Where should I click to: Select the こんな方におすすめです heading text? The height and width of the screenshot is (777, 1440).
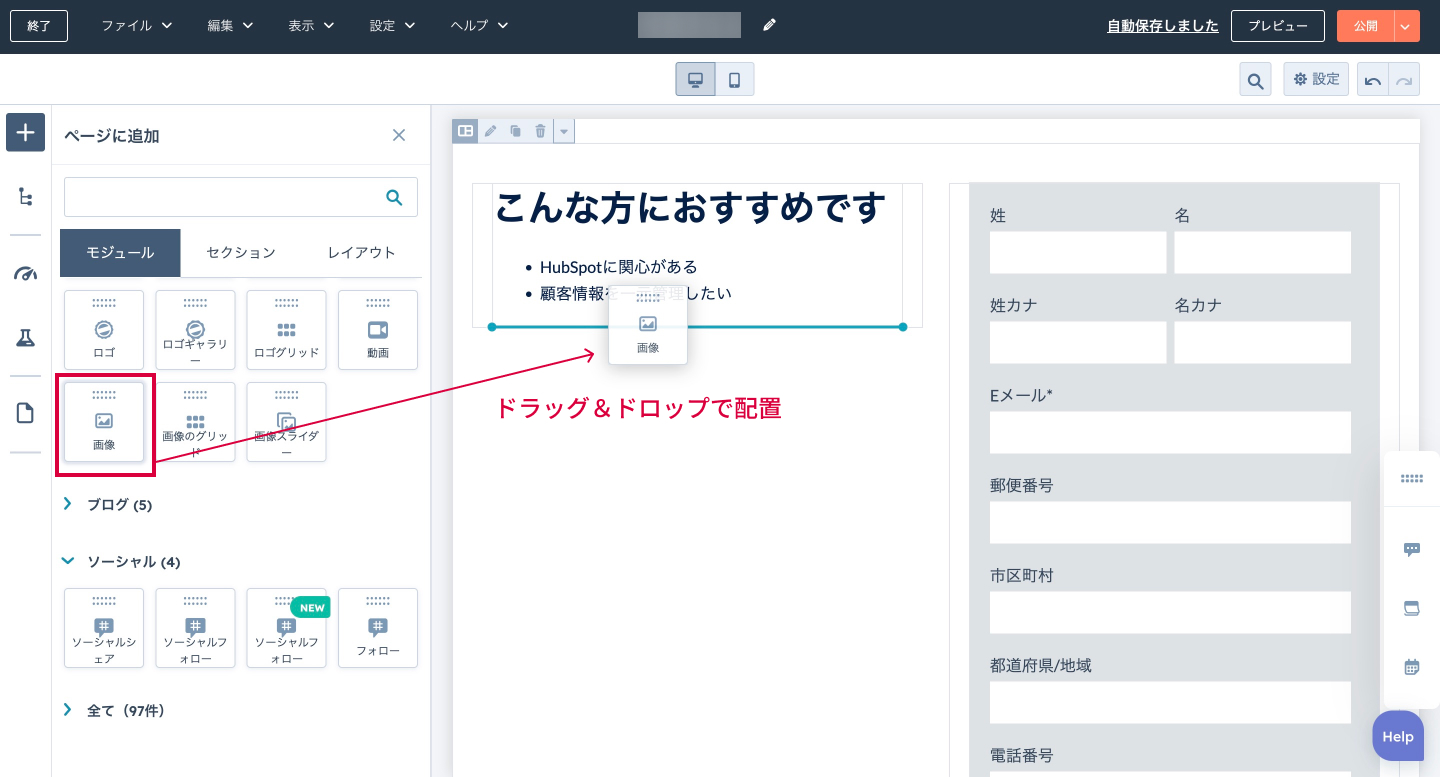tap(690, 207)
